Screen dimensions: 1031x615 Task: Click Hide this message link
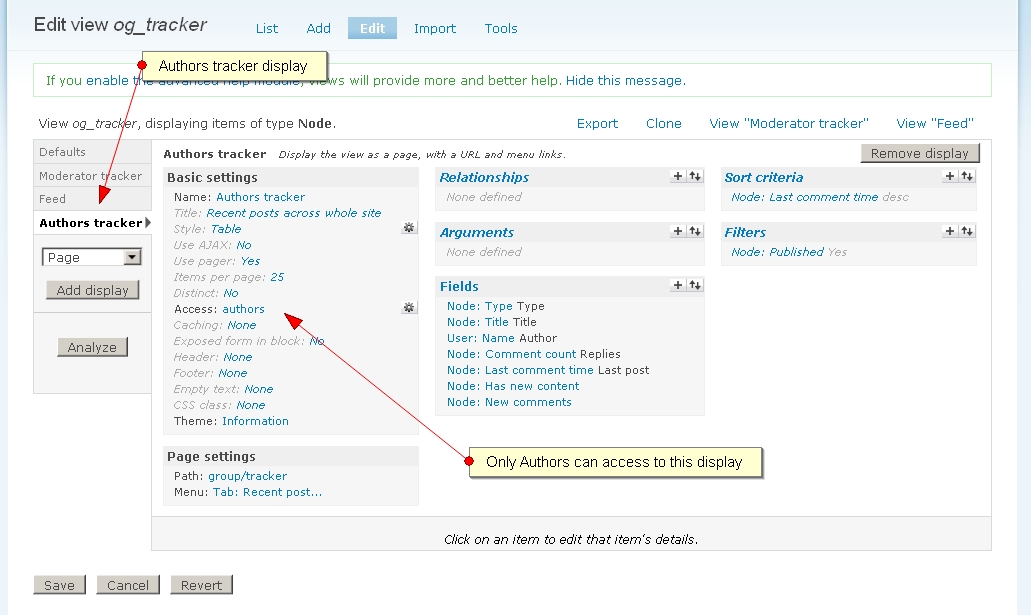coord(625,80)
